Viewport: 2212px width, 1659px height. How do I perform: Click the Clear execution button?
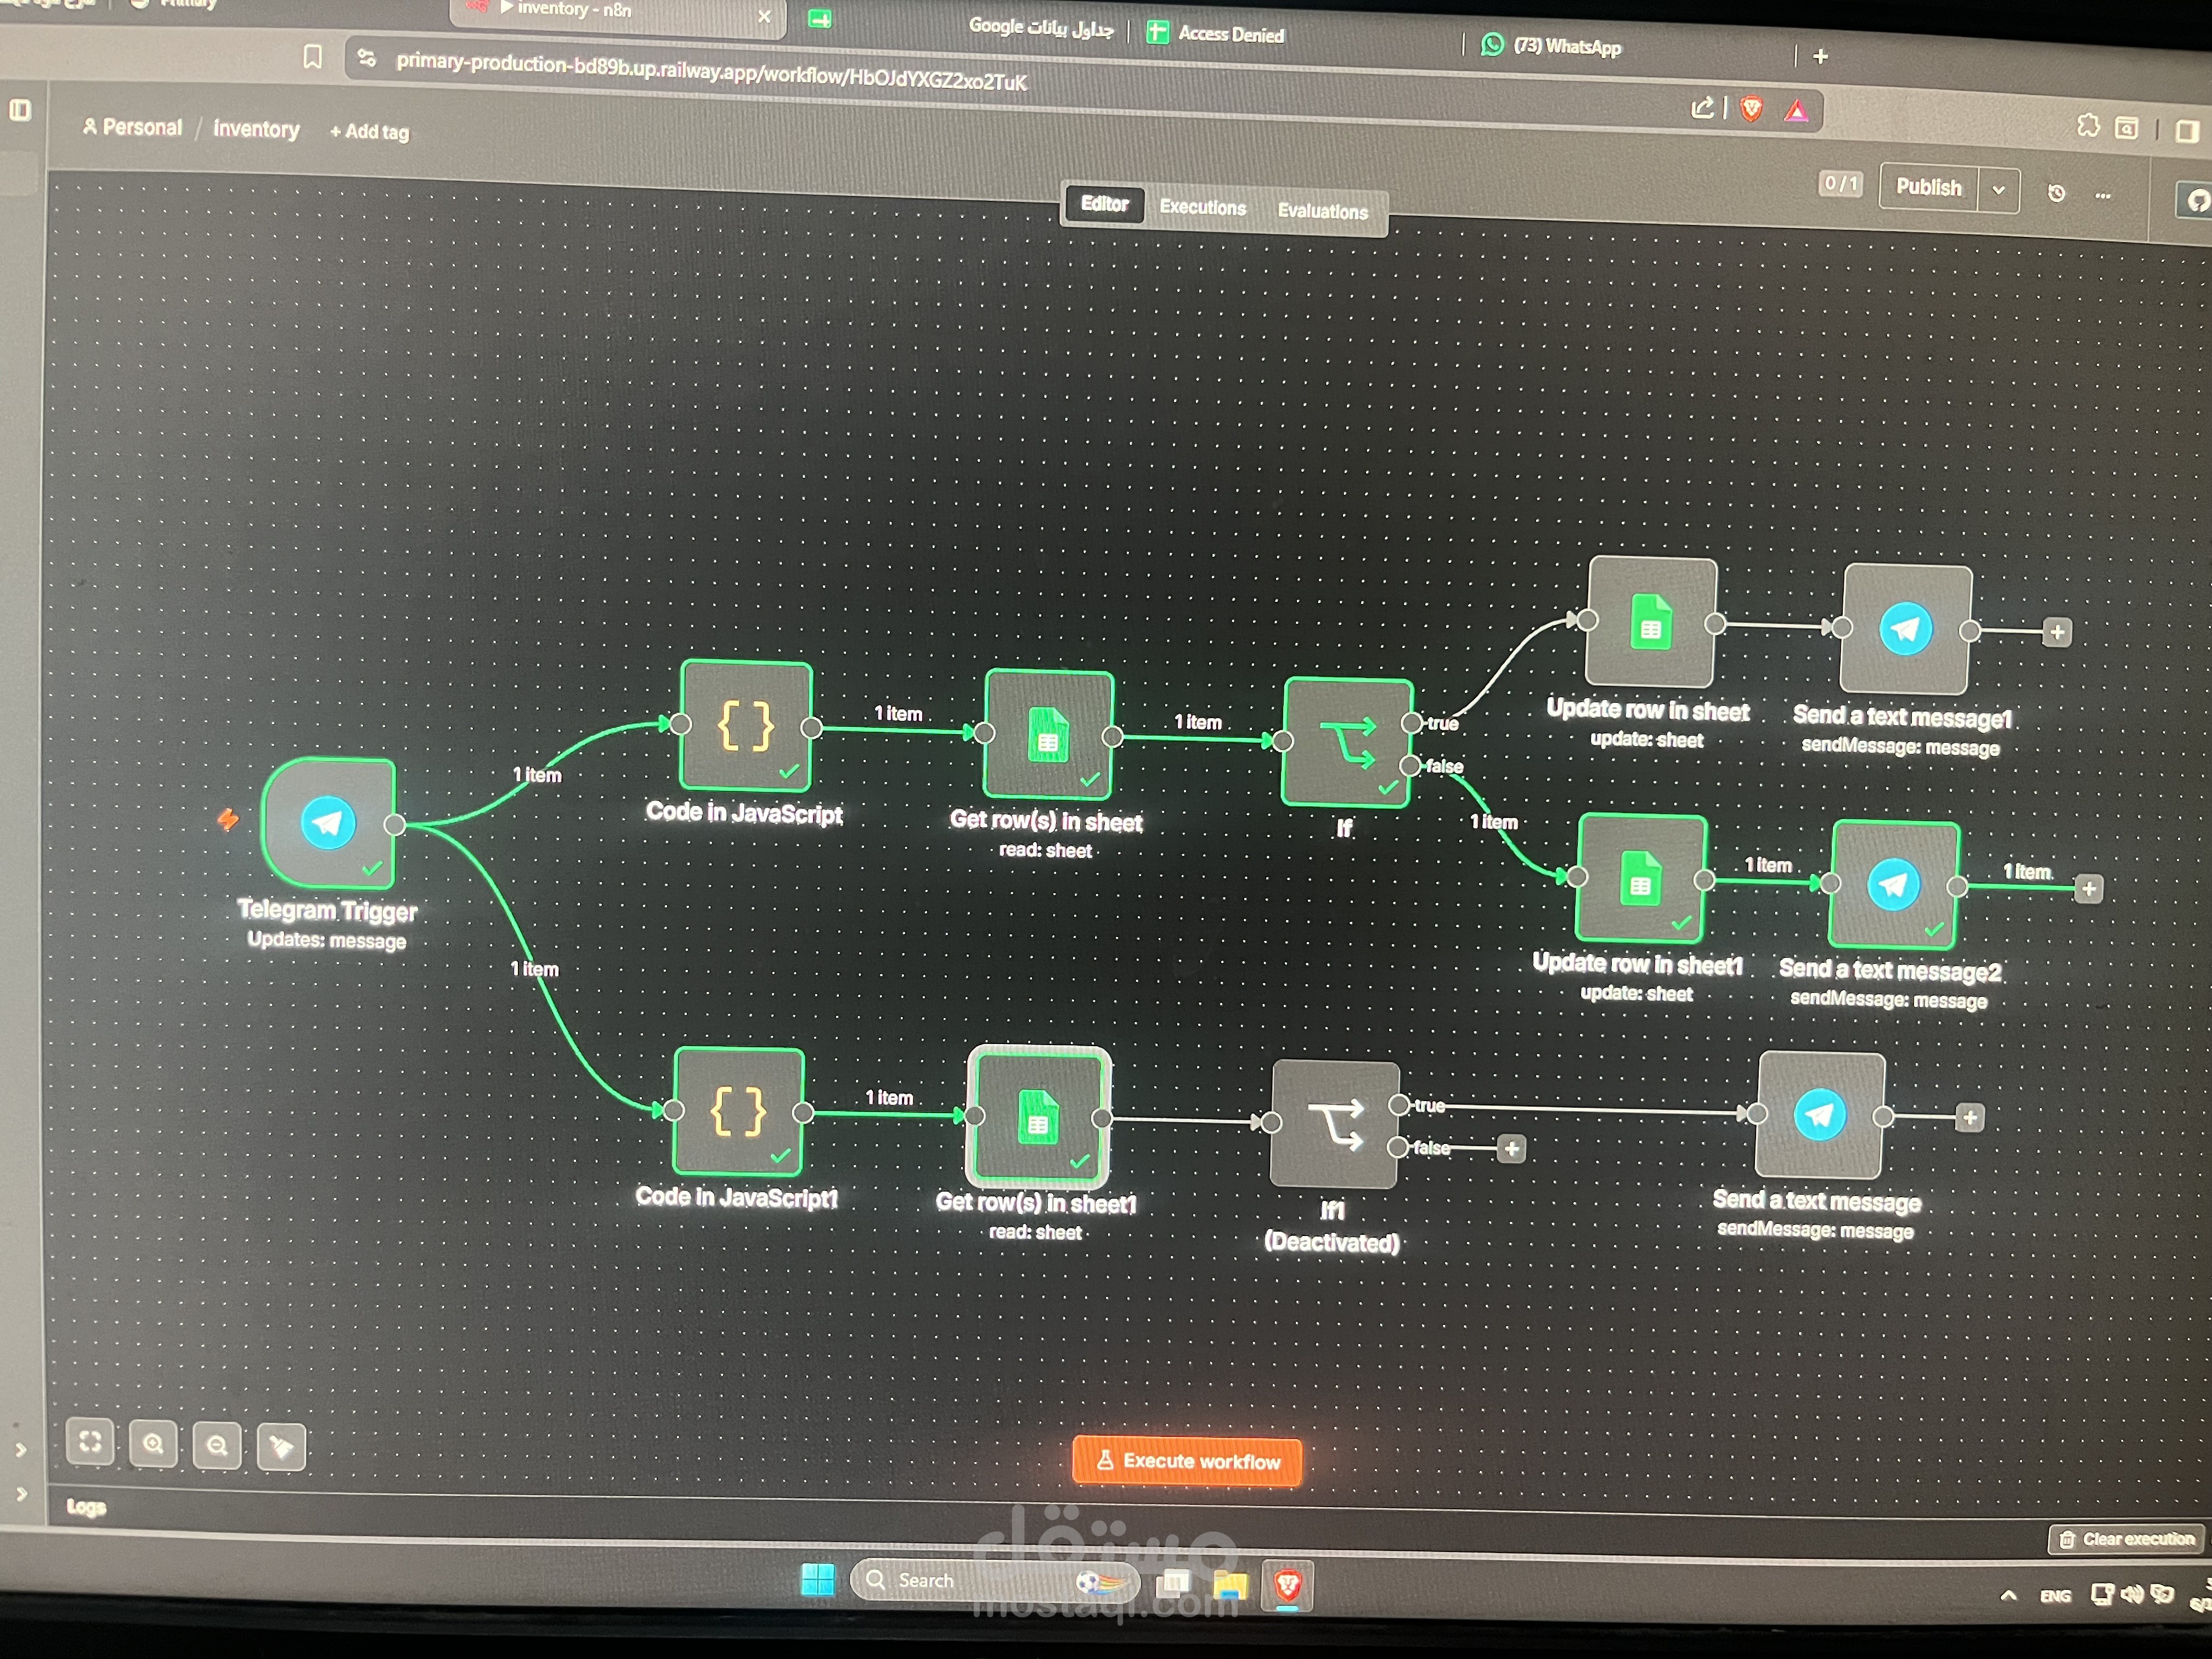[x=2127, y=1539]
